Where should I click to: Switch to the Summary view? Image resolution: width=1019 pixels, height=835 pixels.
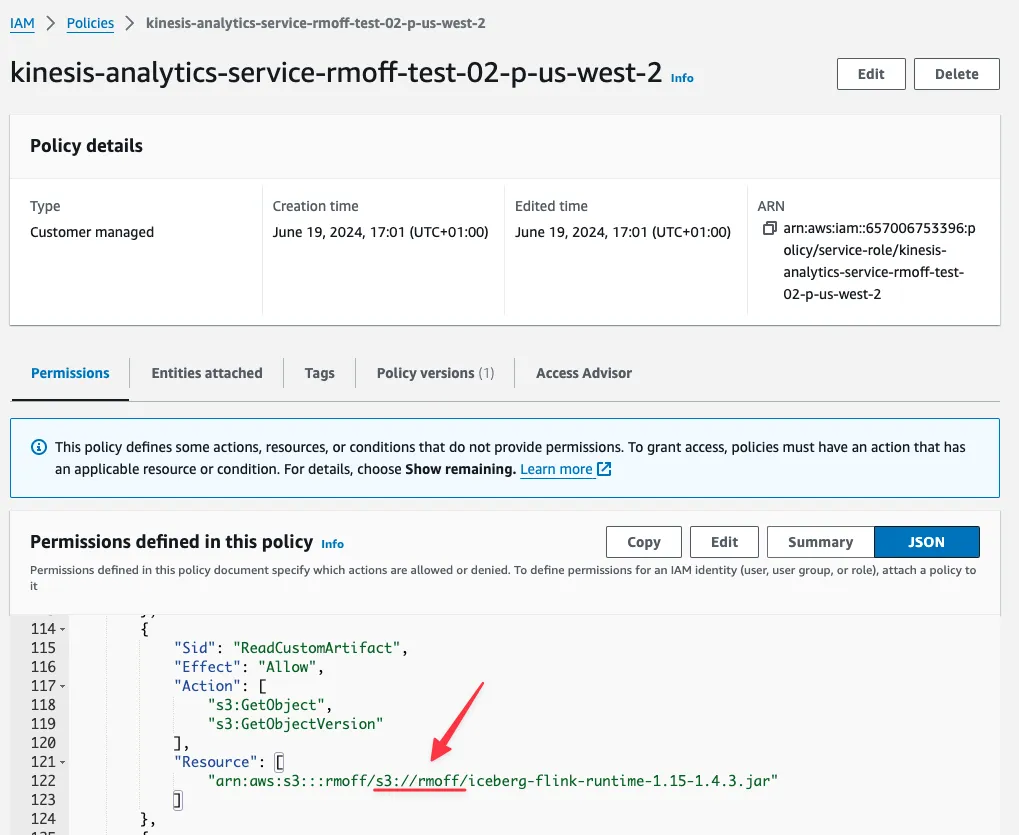pyautogui.click(x=820, y=542)
